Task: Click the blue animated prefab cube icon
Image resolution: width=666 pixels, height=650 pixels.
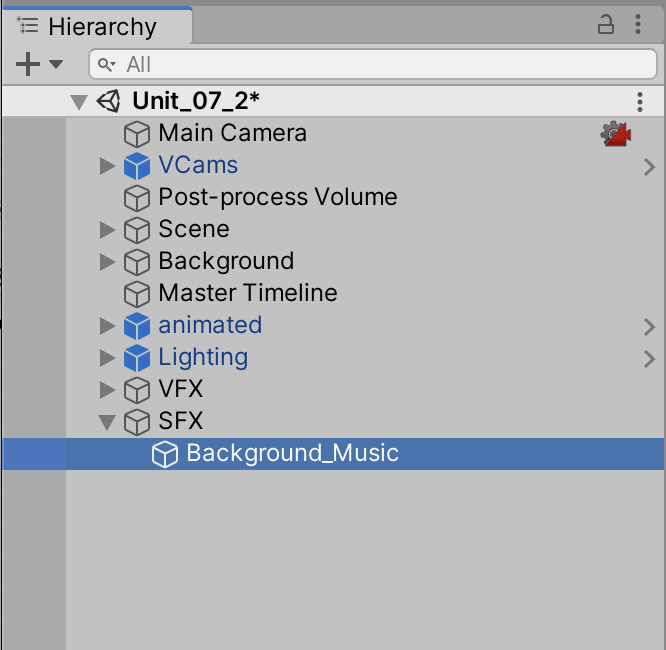Action: (x=136, y=325)
